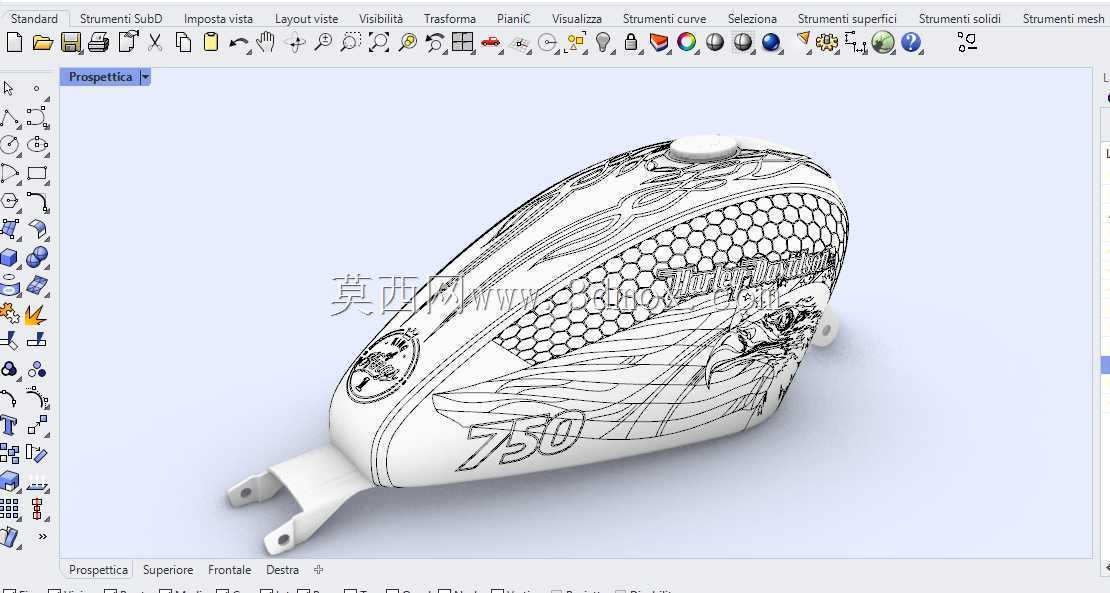This screenshot has width=1110, height=593.
Task: Open the Prospettica viewport dropdown arrow
Action: pyautogui.click(x=145, y=77)
